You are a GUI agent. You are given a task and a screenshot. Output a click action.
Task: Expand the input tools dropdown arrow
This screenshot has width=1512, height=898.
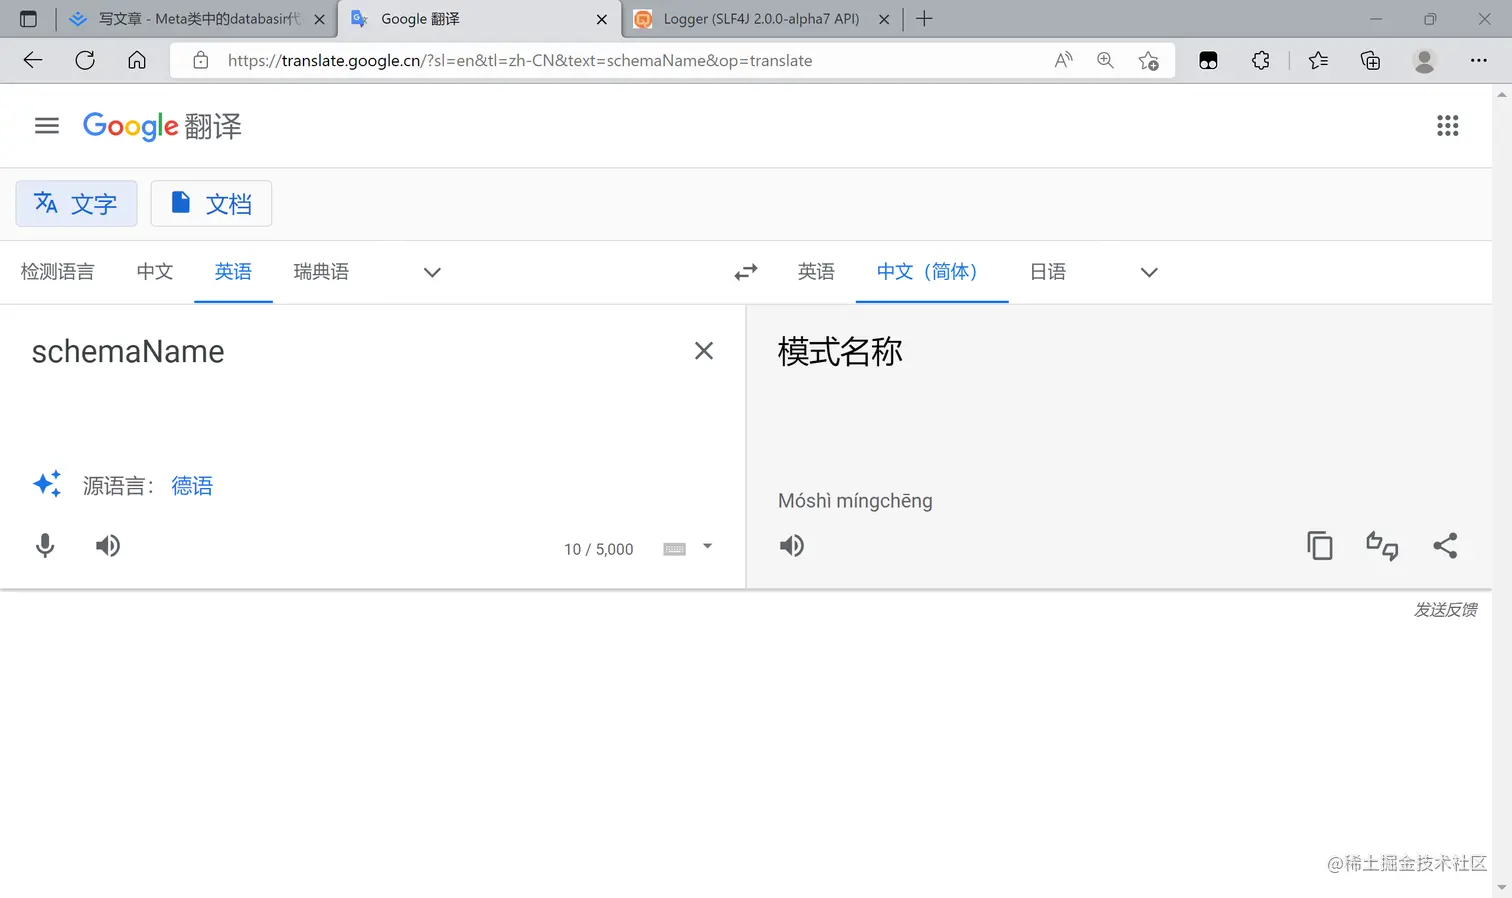[x=707, y=546]
